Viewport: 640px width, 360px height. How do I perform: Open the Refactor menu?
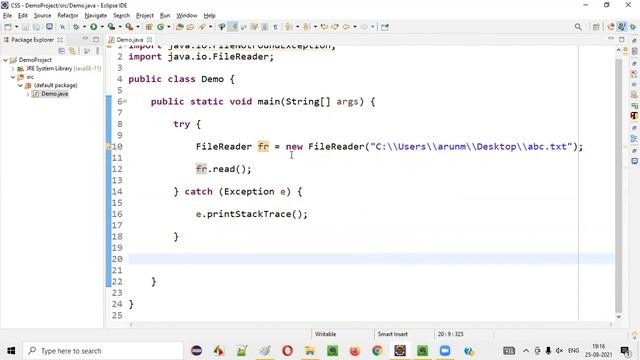tap(68, 16)
